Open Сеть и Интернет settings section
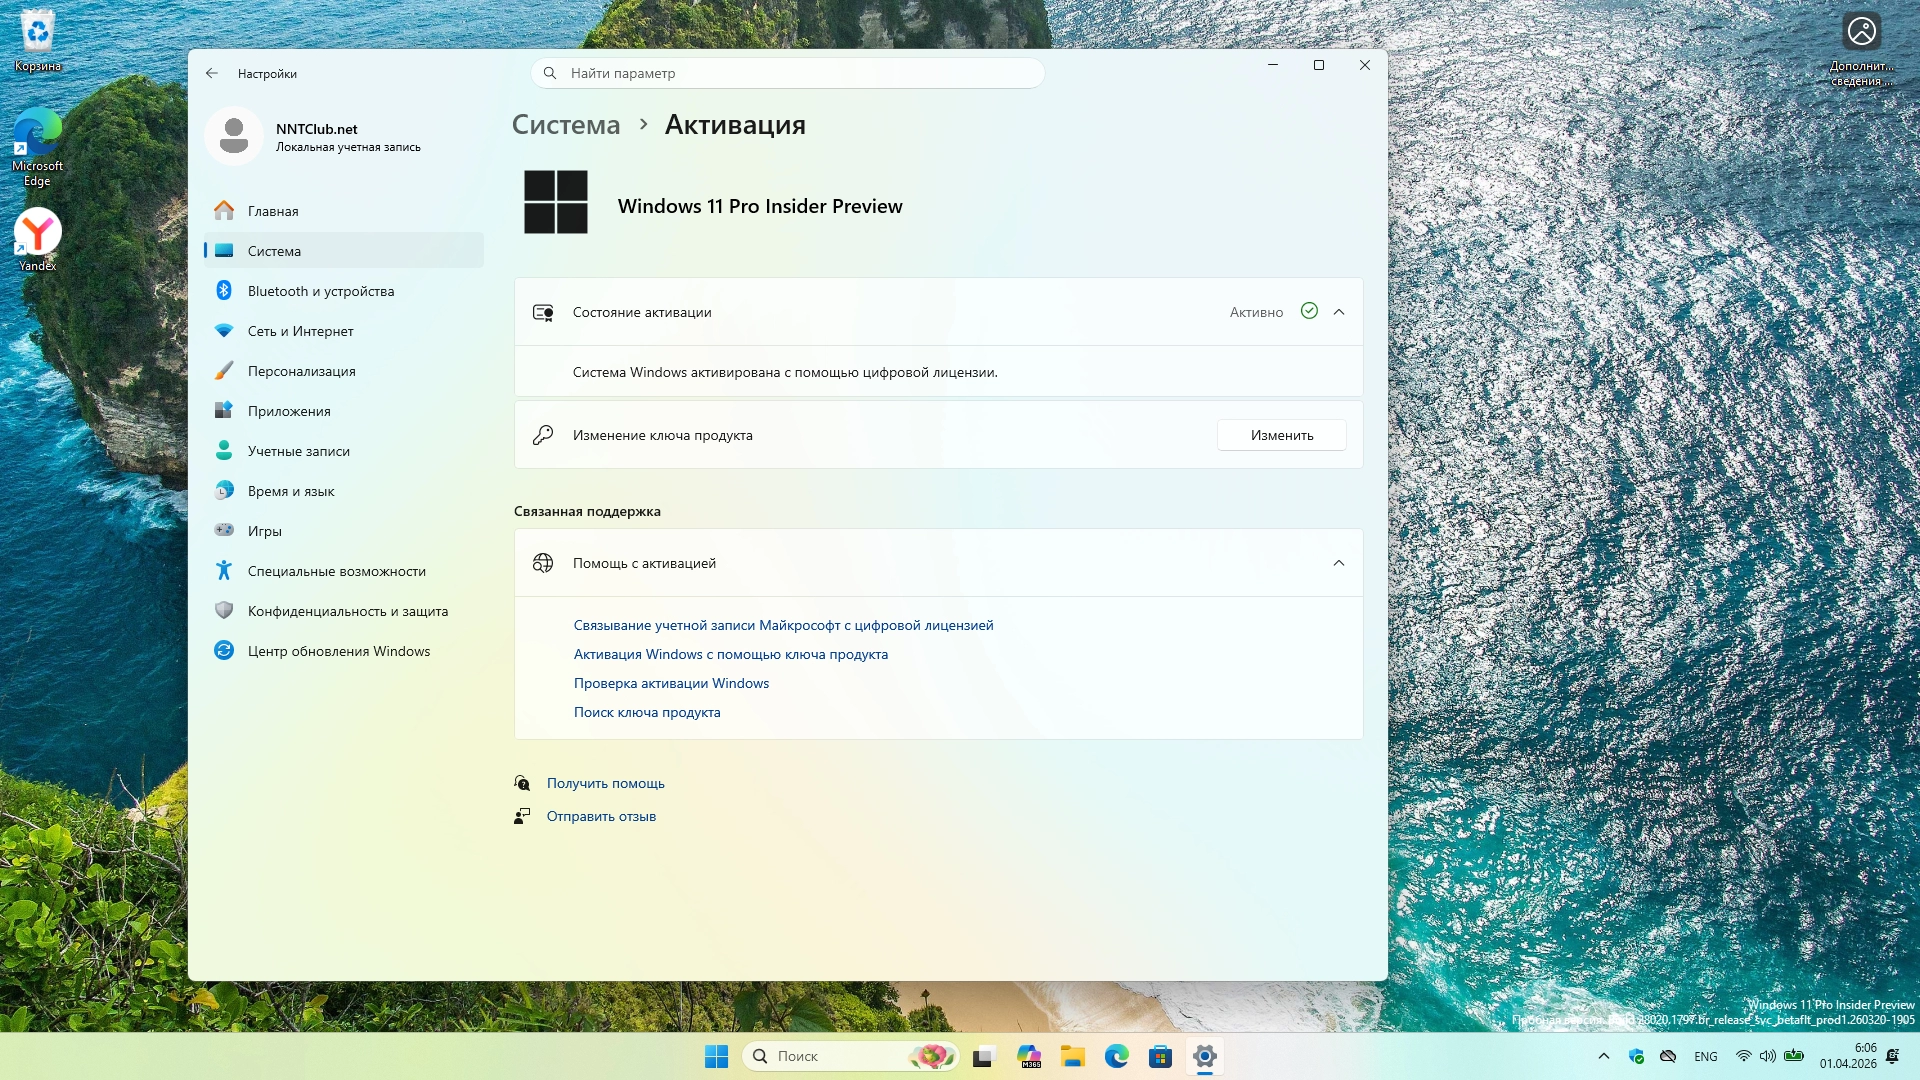 point(300,331)
